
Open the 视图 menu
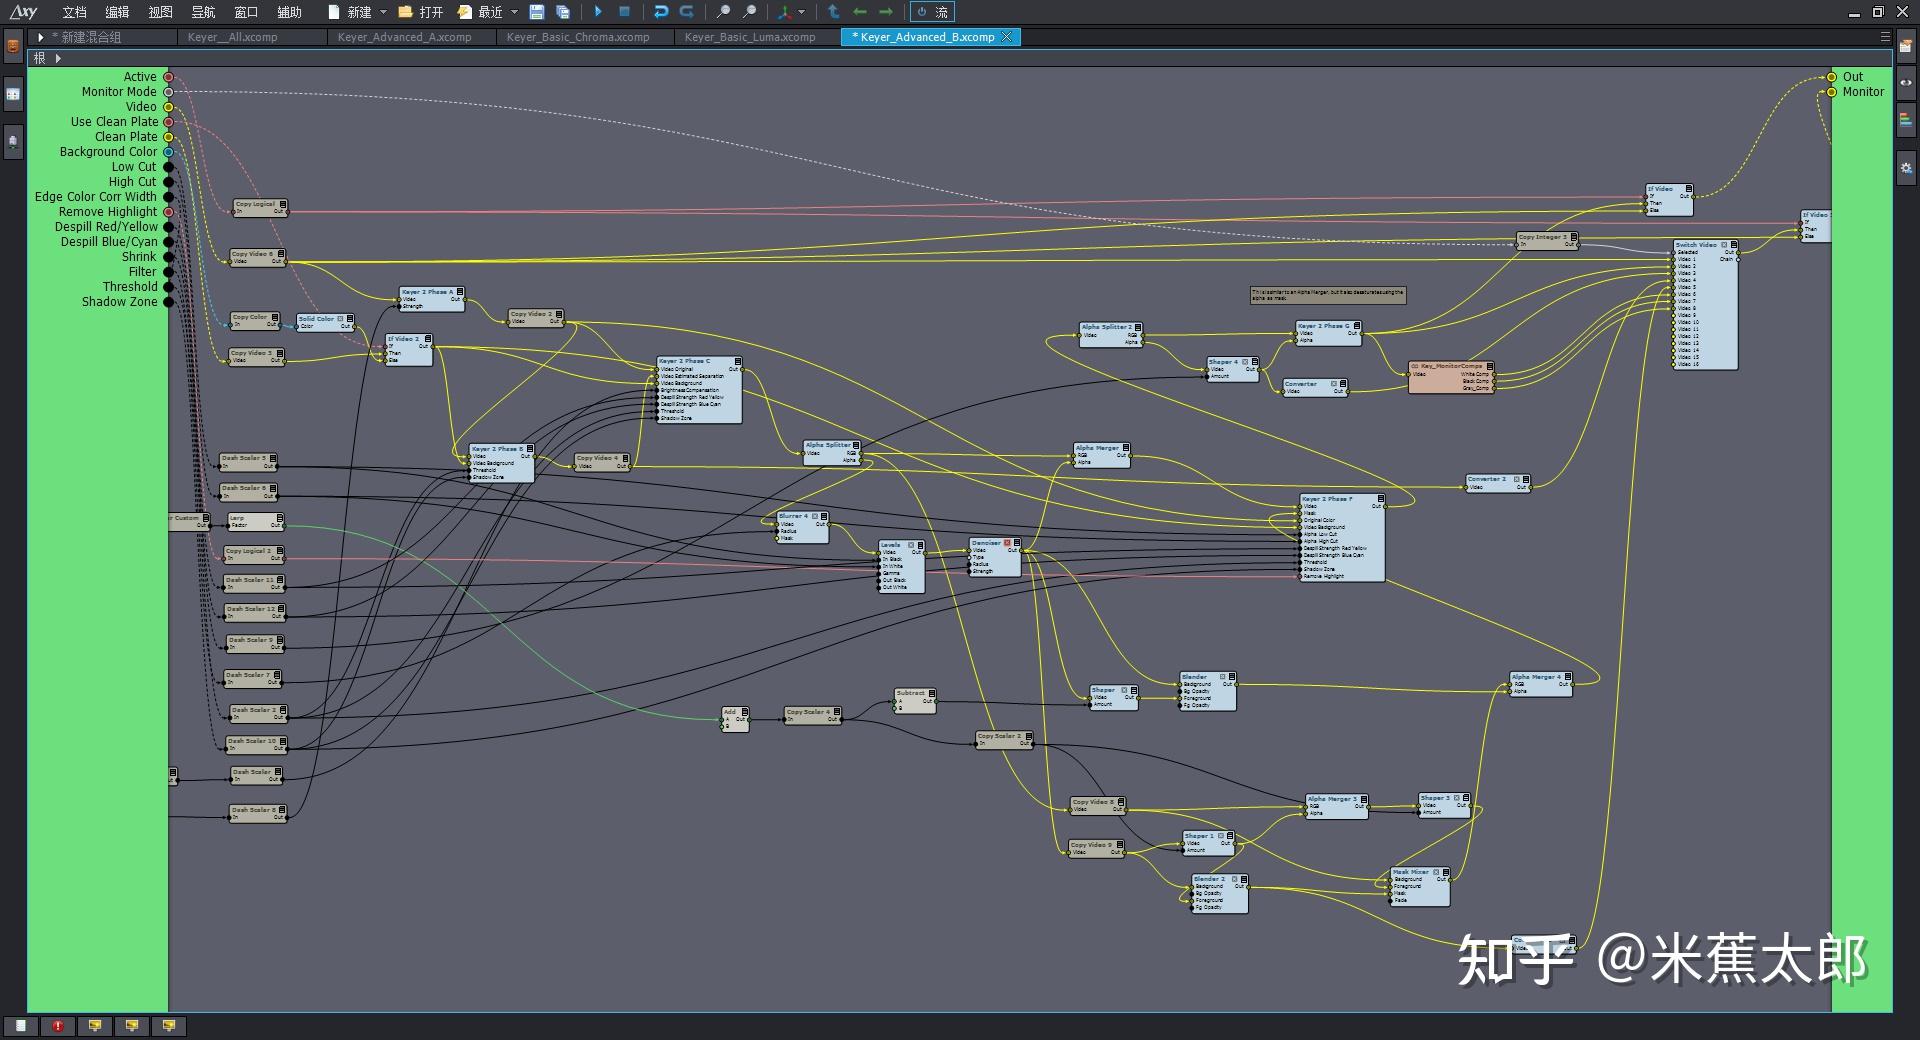(160, 12)
